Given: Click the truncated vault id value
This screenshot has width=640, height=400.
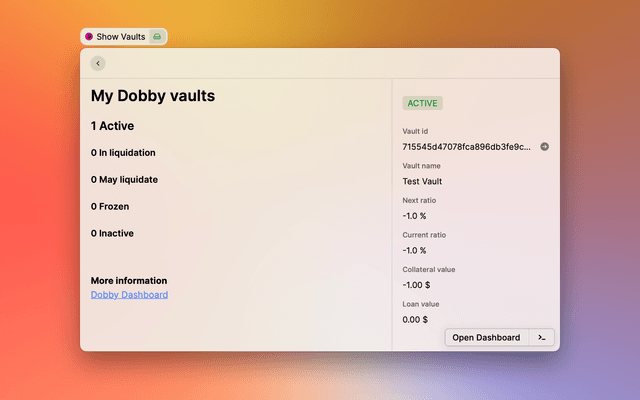Looking at the screenshot, I should [x=466, y=147].
